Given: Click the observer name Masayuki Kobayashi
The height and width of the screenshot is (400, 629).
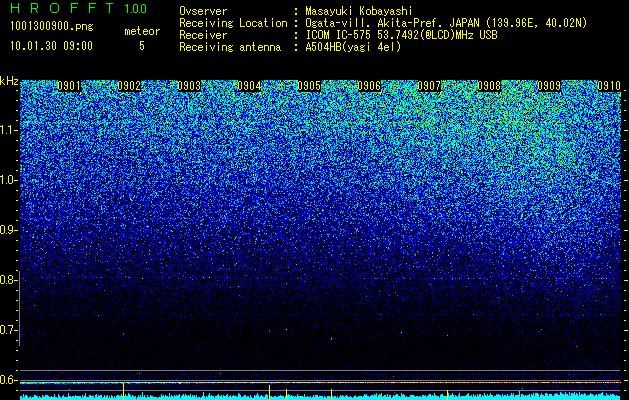Looking at the screenshot, I should coord(358,11).
